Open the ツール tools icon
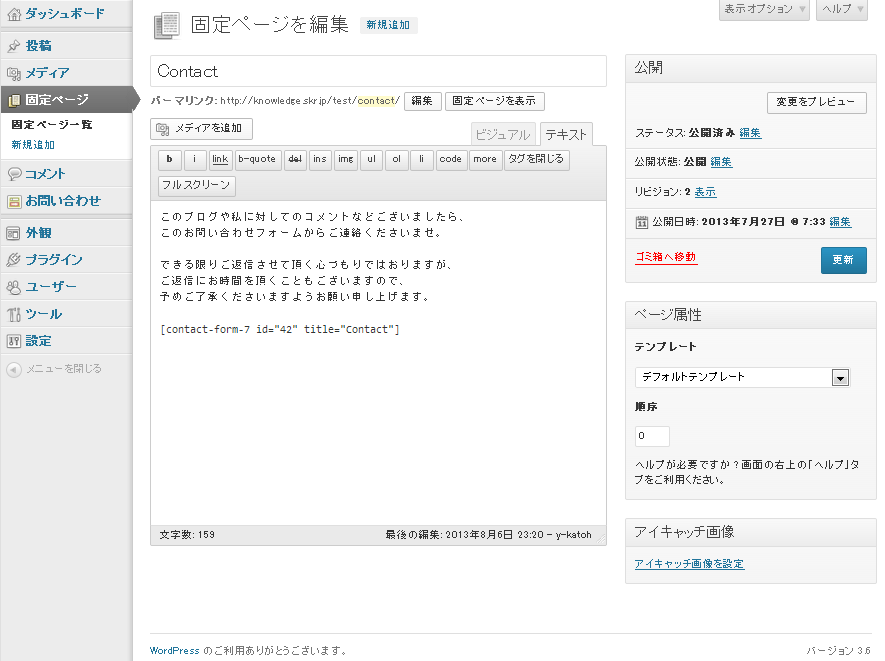This screenshot has width=885, height=661. coord(14,314)
